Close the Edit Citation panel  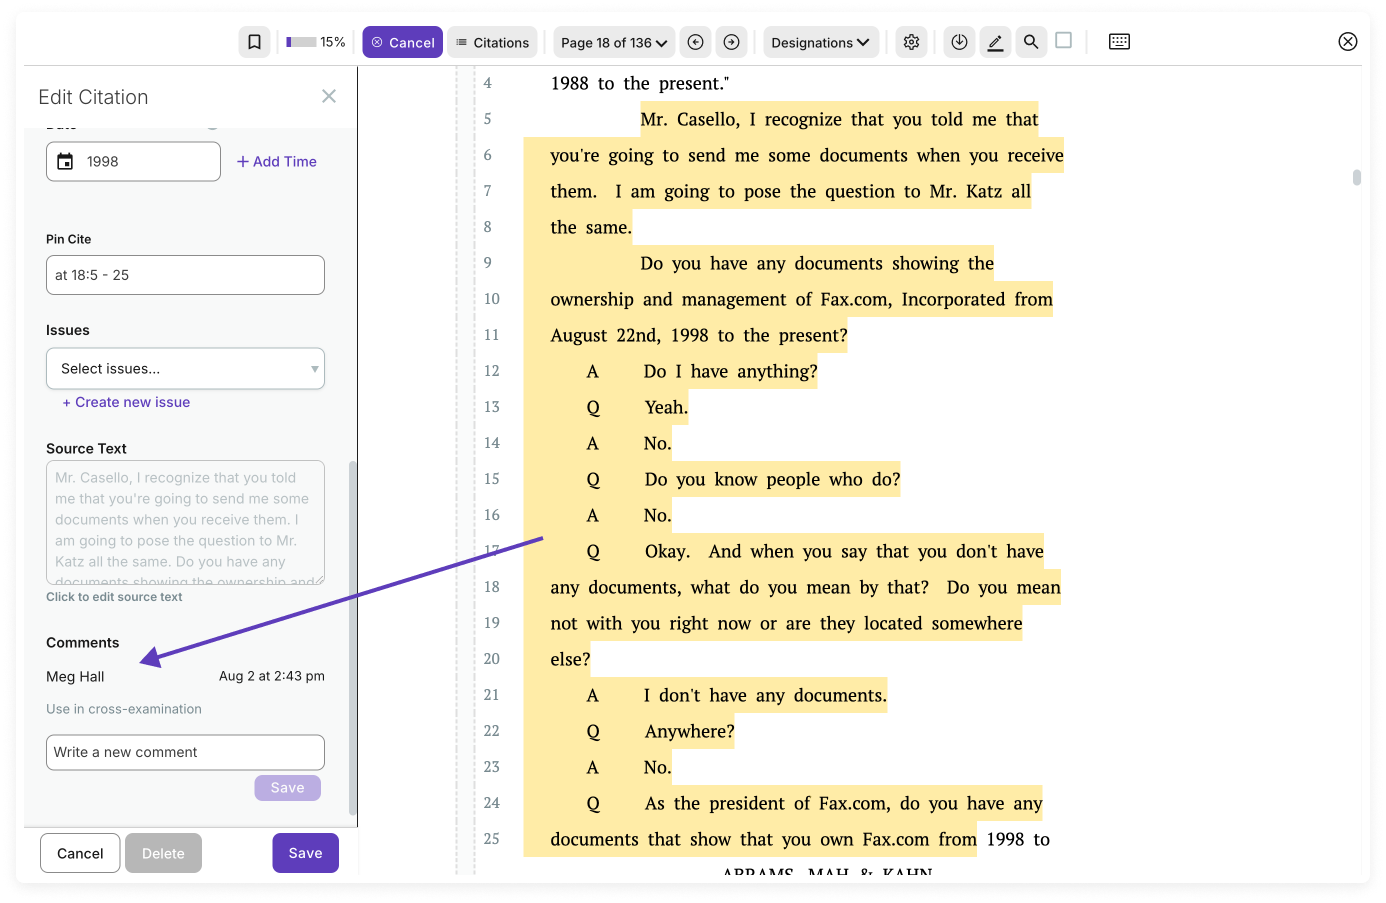click(329, 96)
